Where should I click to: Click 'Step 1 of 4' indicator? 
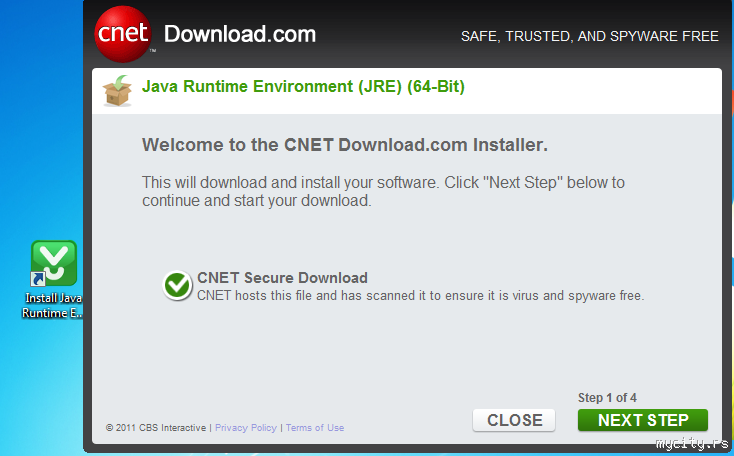coord(607,397)
